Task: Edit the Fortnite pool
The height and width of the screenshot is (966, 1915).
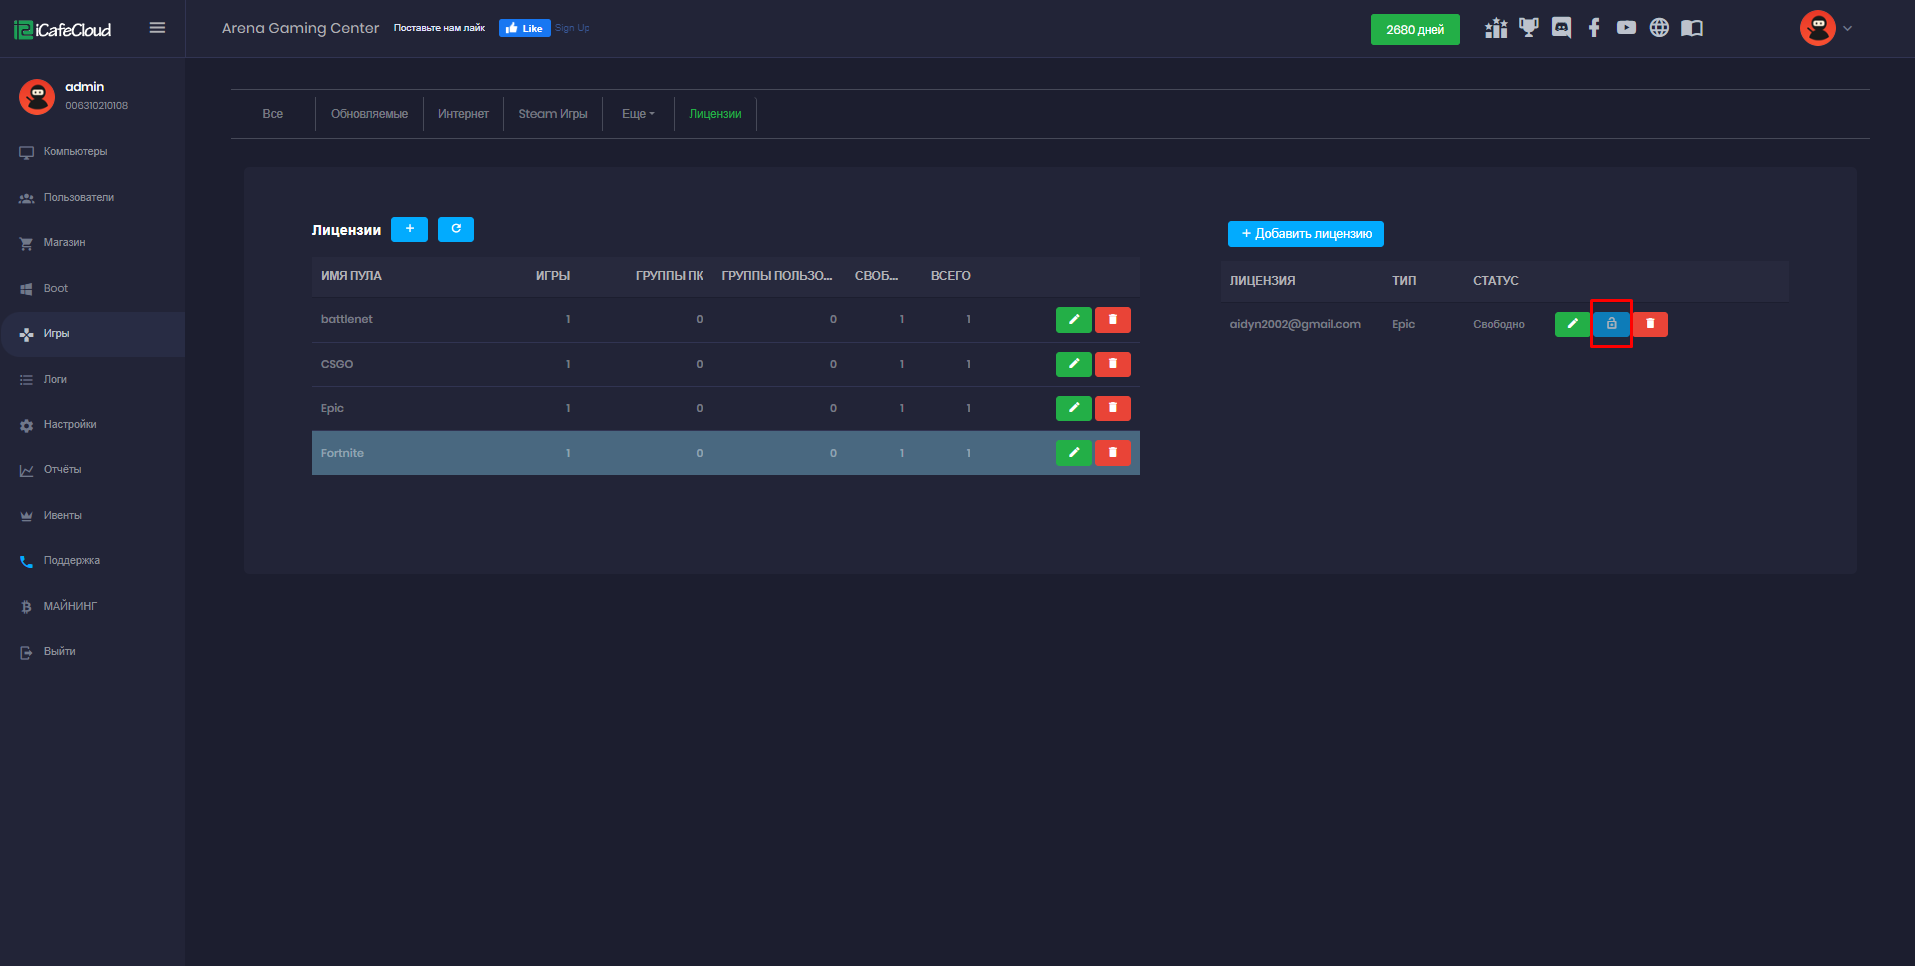Action: 1073,453
